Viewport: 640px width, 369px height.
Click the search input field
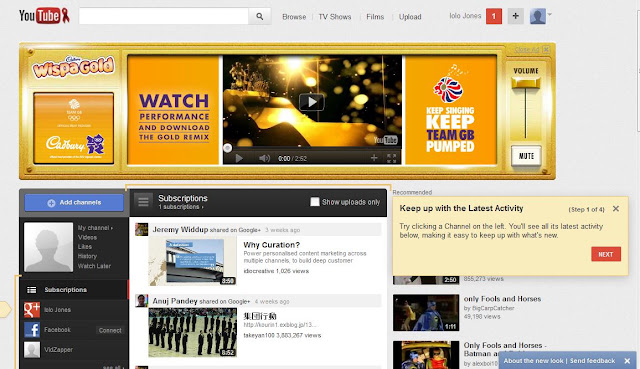pyautogui.click(x=164, y=16)
